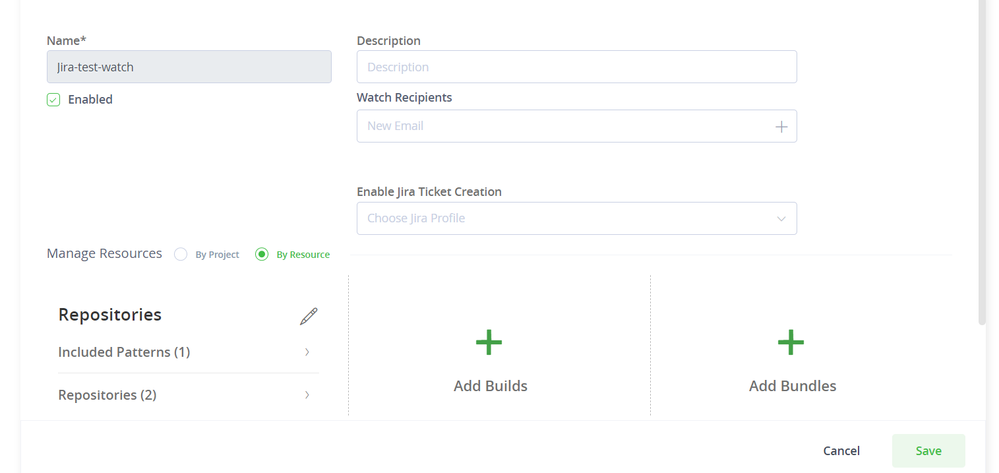Image resolution: width=999 pixels, height=473 pixels.
Task: Expand Repositories (2) chevron
Action: [x=307, y=395]
